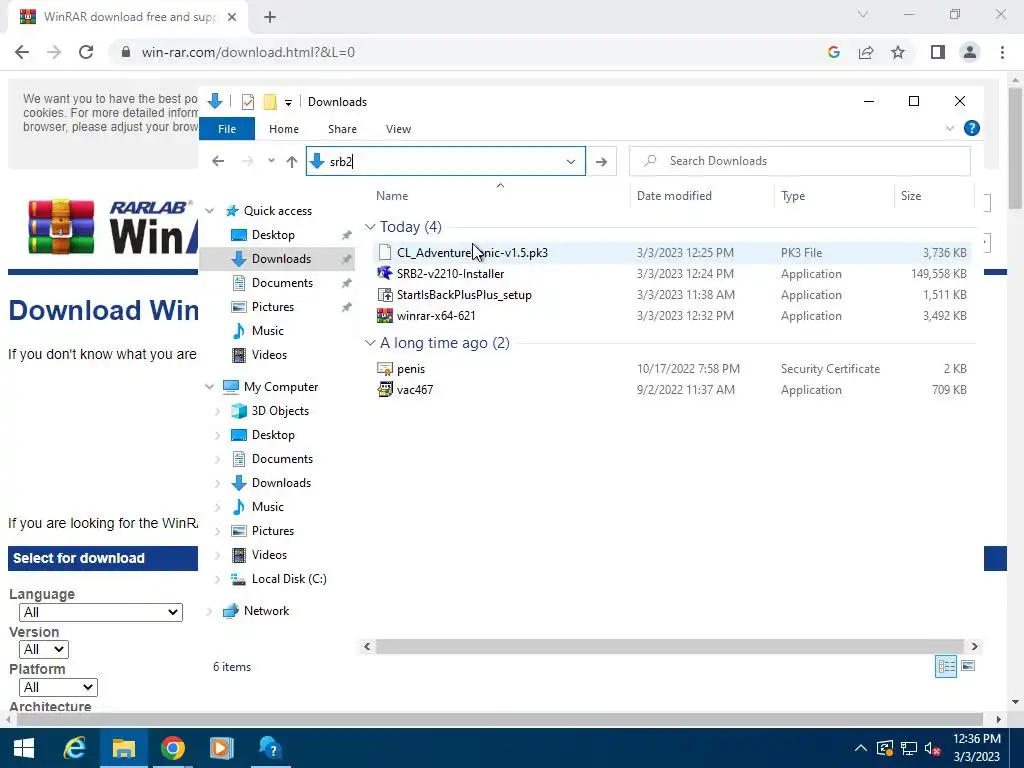The image size is (1024, 768).
Task: Click the Explorer horizontal scrollbar
Action: point(669,647)
